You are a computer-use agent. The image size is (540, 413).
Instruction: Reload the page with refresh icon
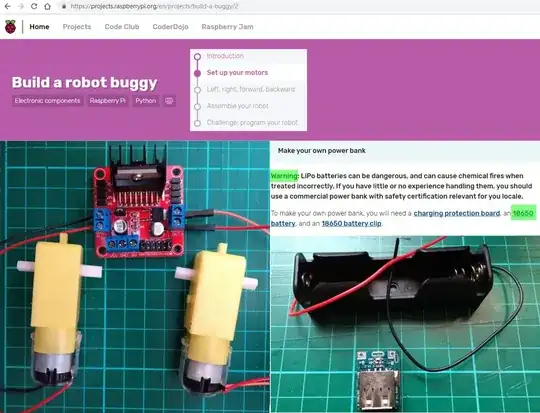[x=34, y=6]
